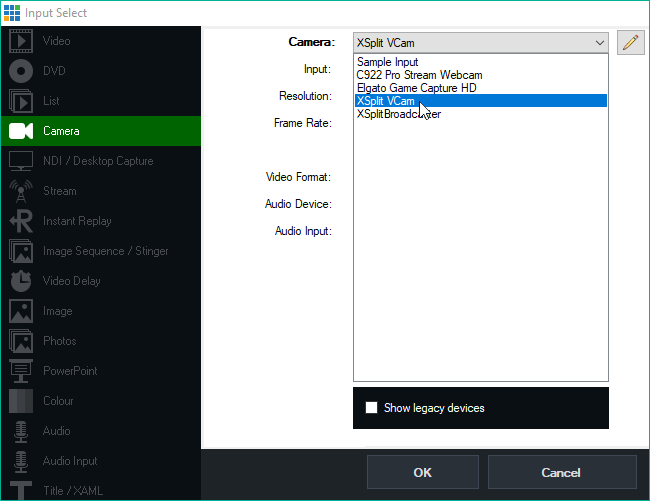The width and height of the screenshot is (650, 501).
Task: Click the Audio Device: label
Action: 298,204
